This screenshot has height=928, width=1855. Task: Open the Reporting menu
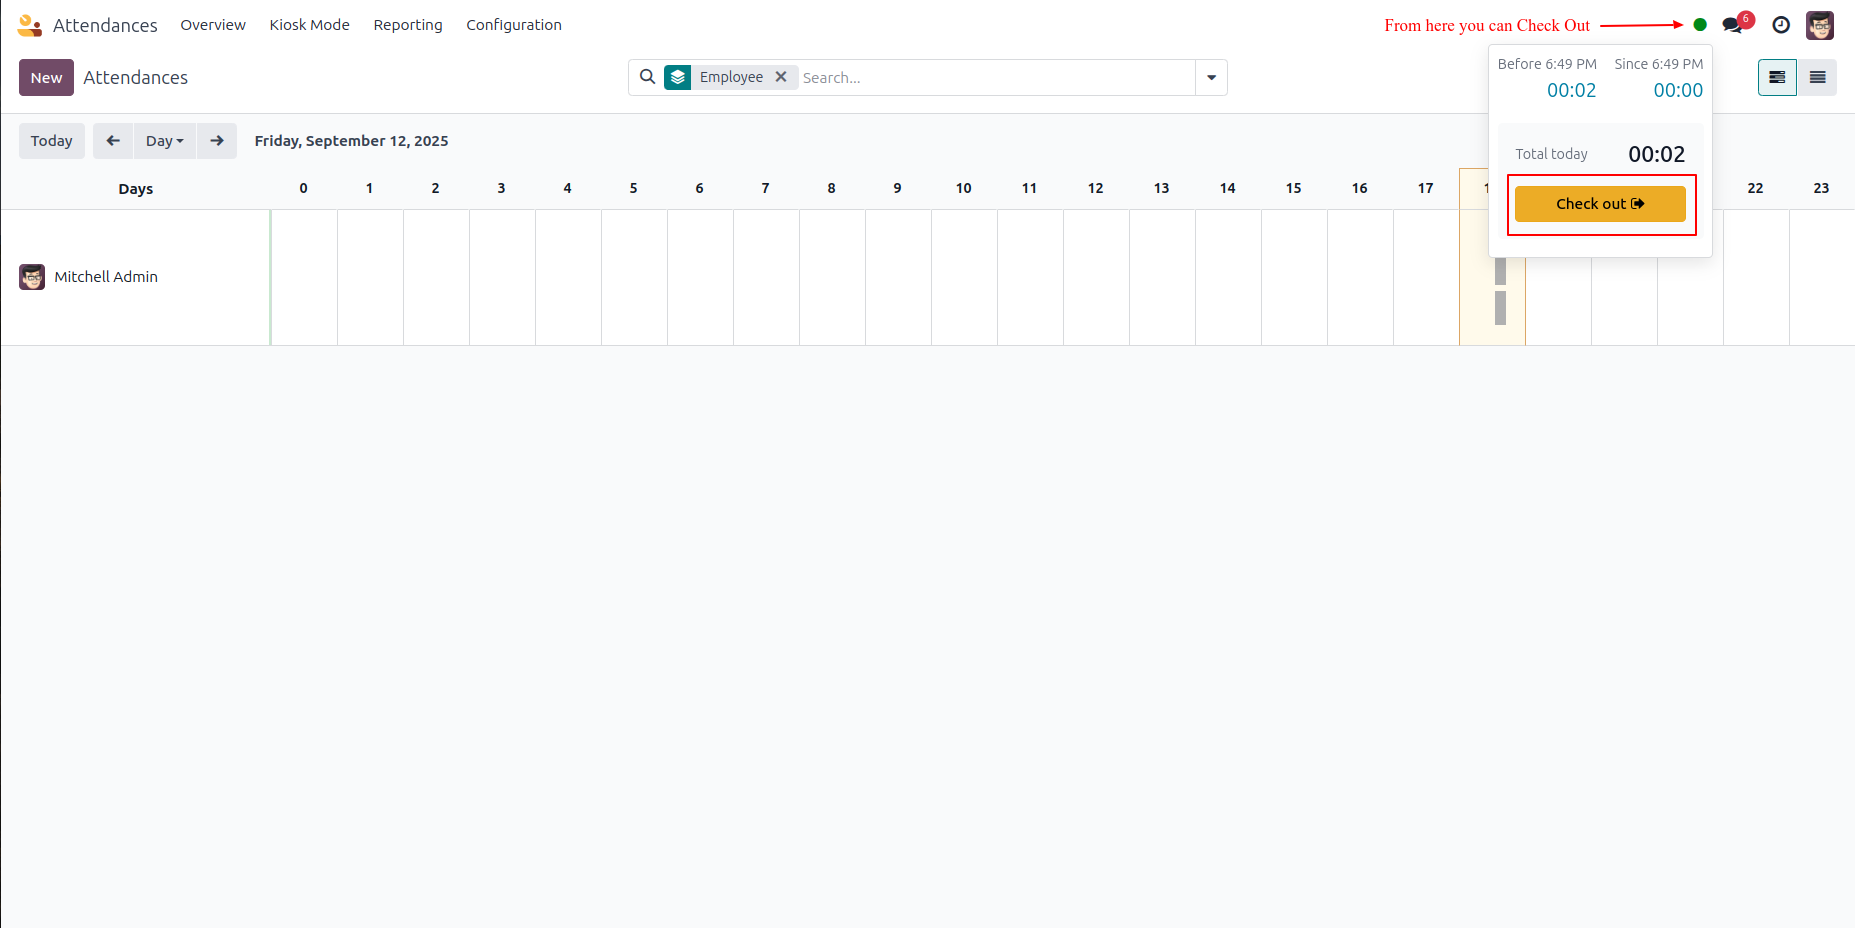(408, 25)
